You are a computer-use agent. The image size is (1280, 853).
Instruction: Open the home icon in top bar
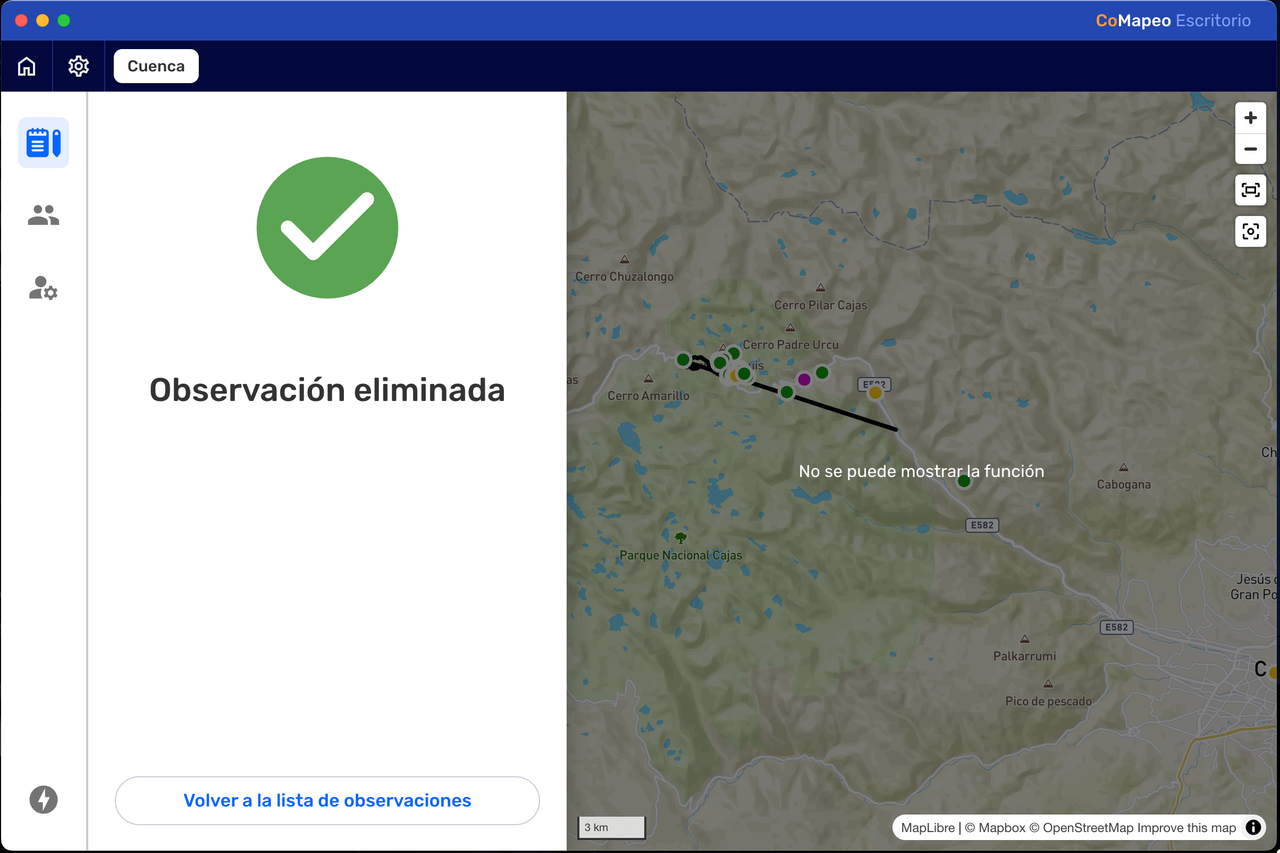(x=27, y=66)
